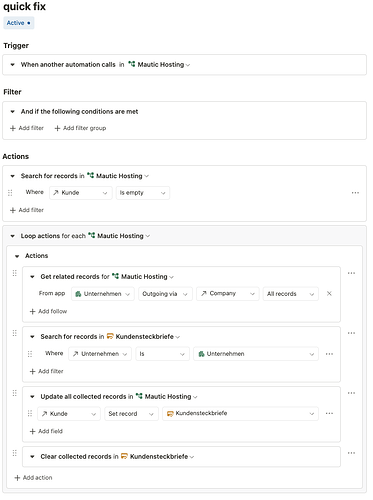Open more options for Clear collected records action
This screenshot has width=373, height=500.
351,453
